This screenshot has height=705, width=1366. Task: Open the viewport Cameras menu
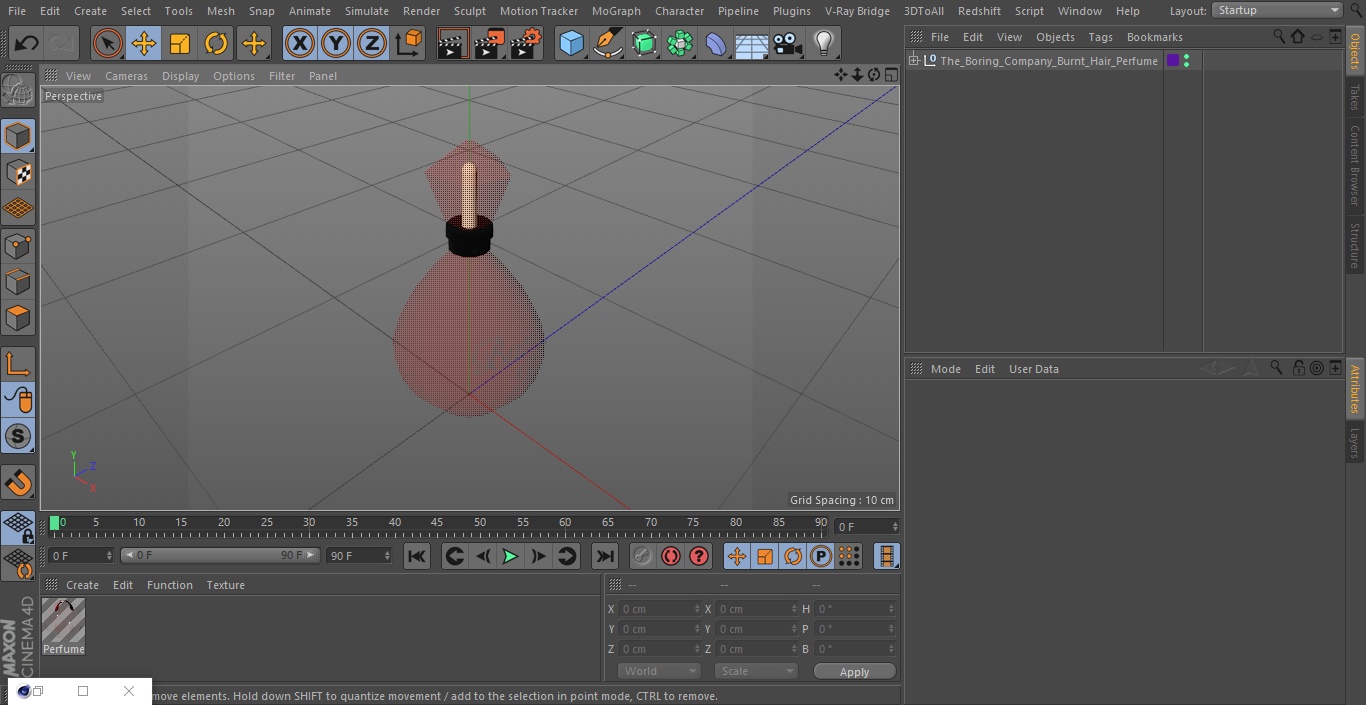tap(126, 76)
